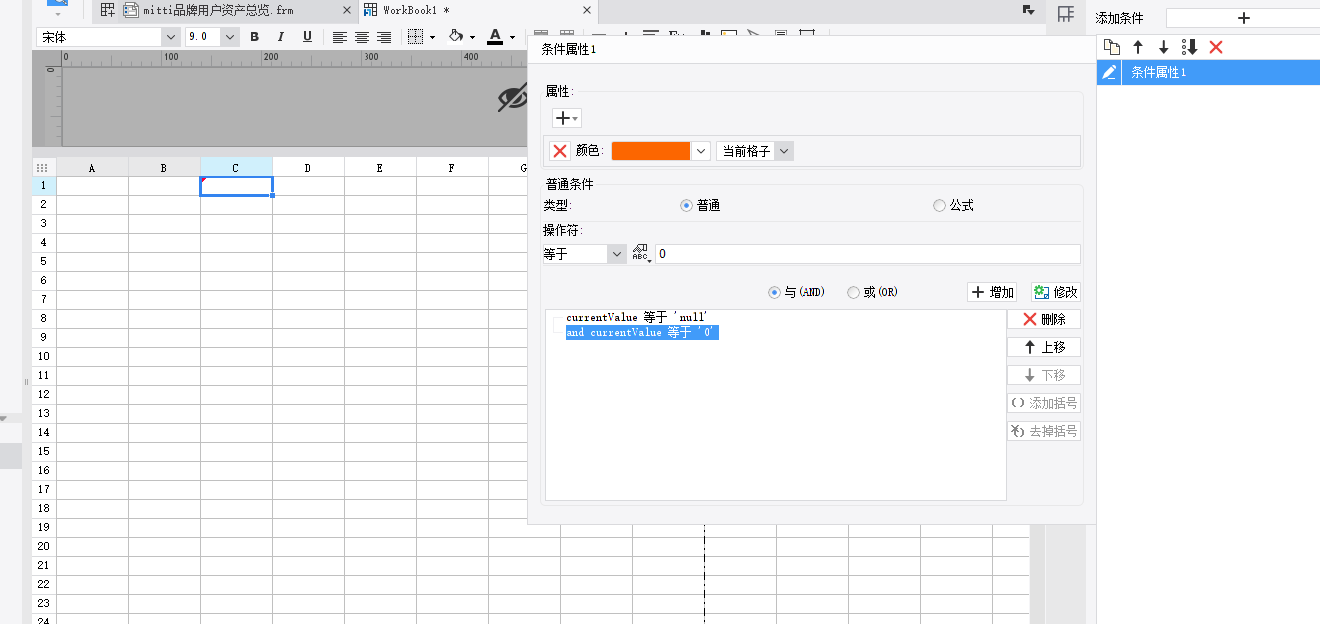This screenshot has height=624, width=1320.
Task: Select the 普通 type radio button
Action: click(686, 205)
